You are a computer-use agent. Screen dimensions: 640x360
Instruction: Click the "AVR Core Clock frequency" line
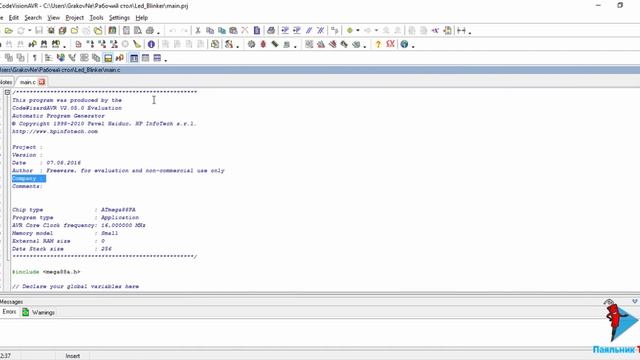[79, 225]
